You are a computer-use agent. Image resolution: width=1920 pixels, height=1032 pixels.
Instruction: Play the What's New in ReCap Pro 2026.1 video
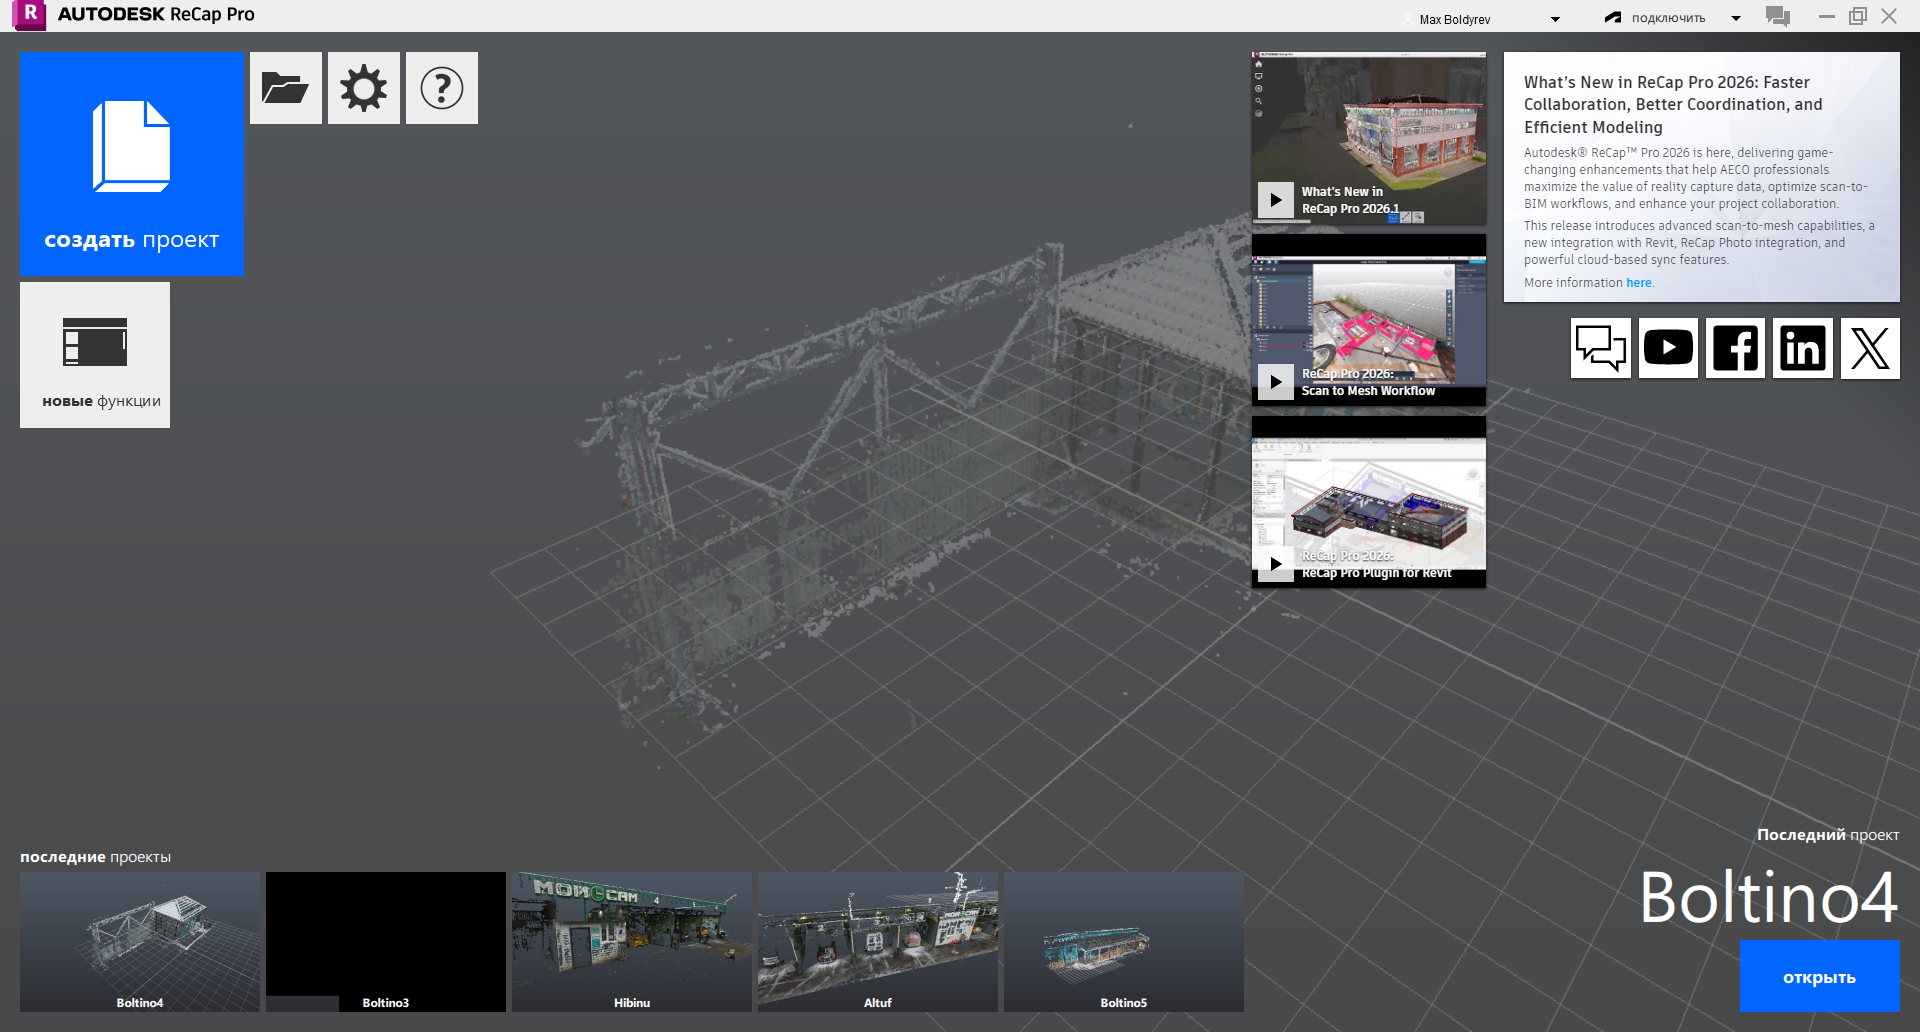click(1275, 200)
